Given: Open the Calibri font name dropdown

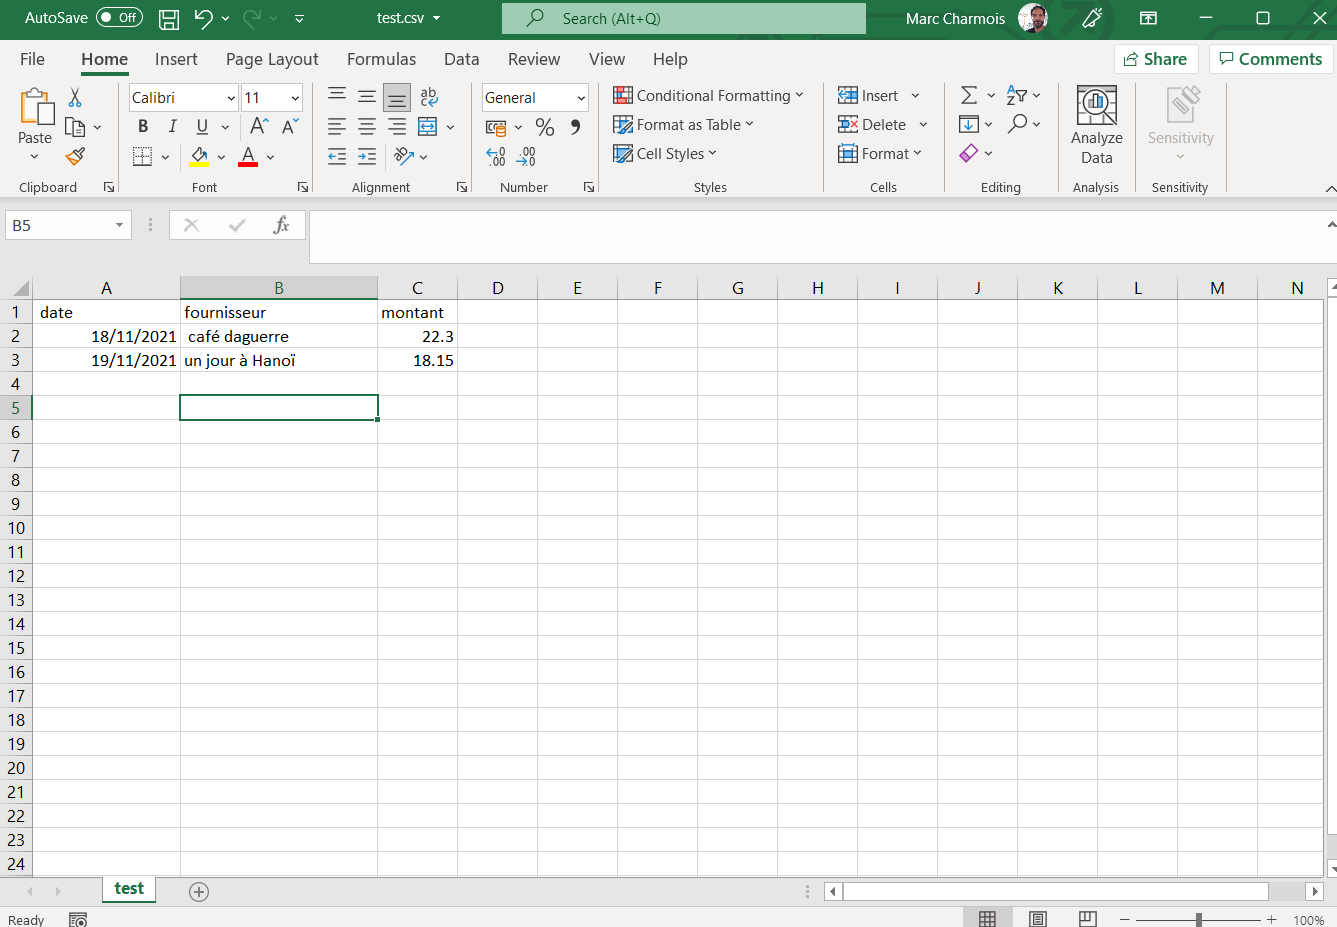Looking at the screenshot, I should (x=231, y=98).
